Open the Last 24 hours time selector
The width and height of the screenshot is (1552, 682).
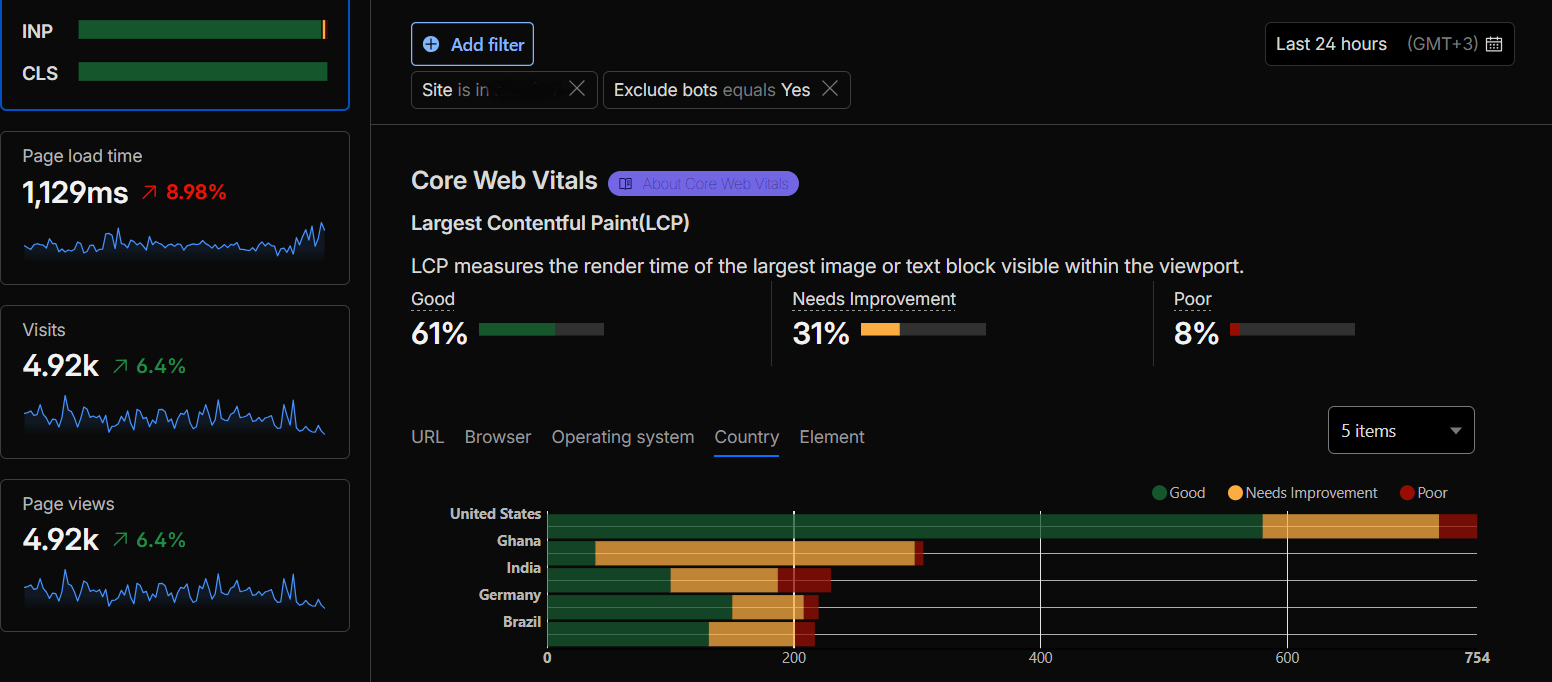(1390, 44)
